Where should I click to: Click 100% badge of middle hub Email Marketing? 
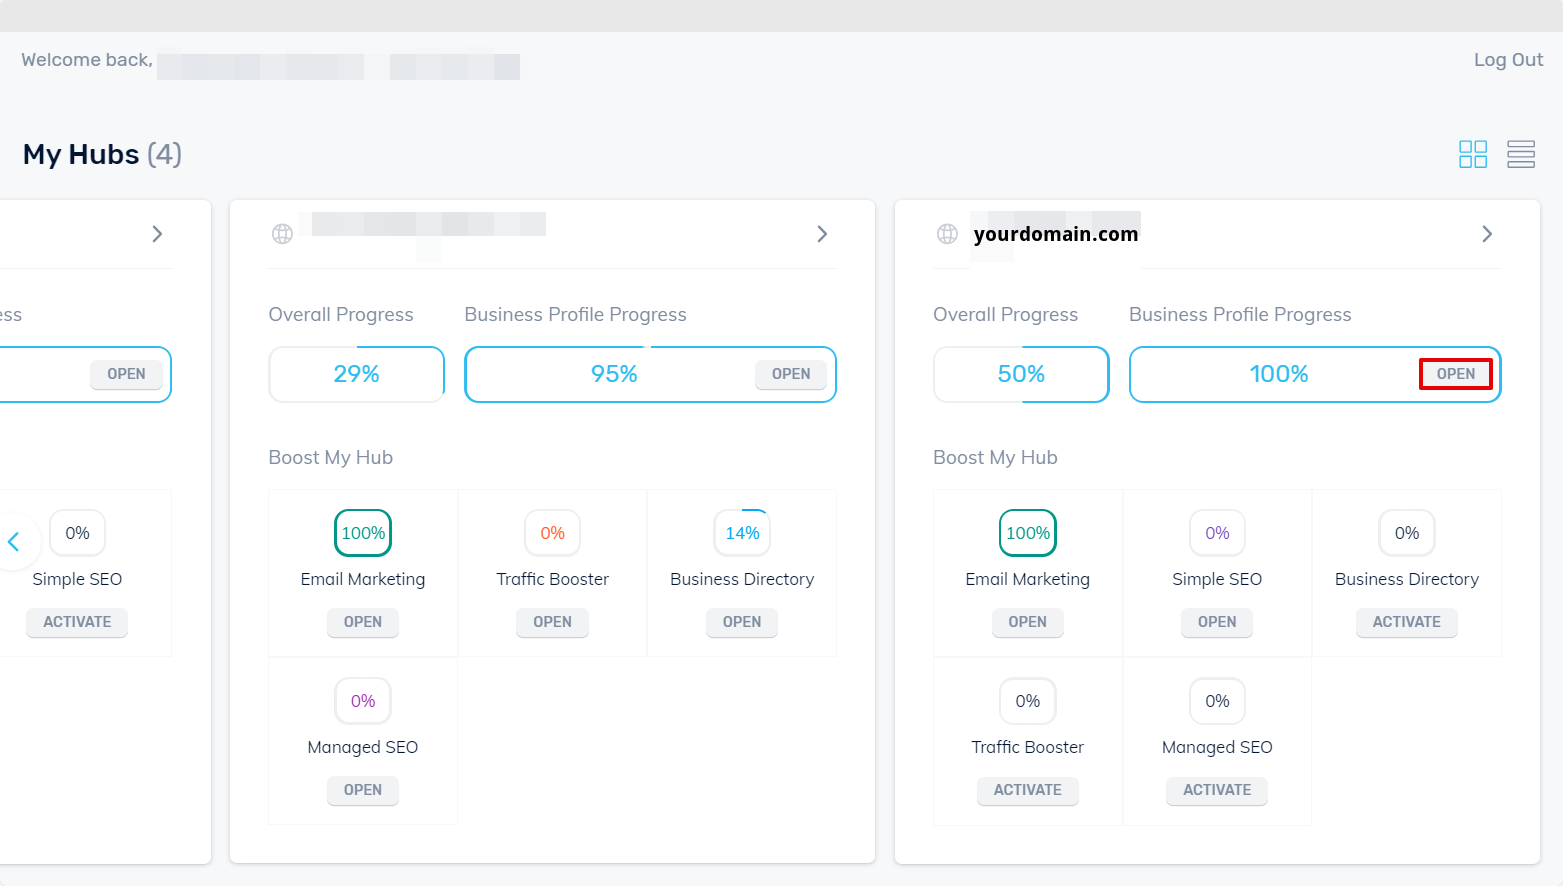pyautogui.click(x=363, y=533)
